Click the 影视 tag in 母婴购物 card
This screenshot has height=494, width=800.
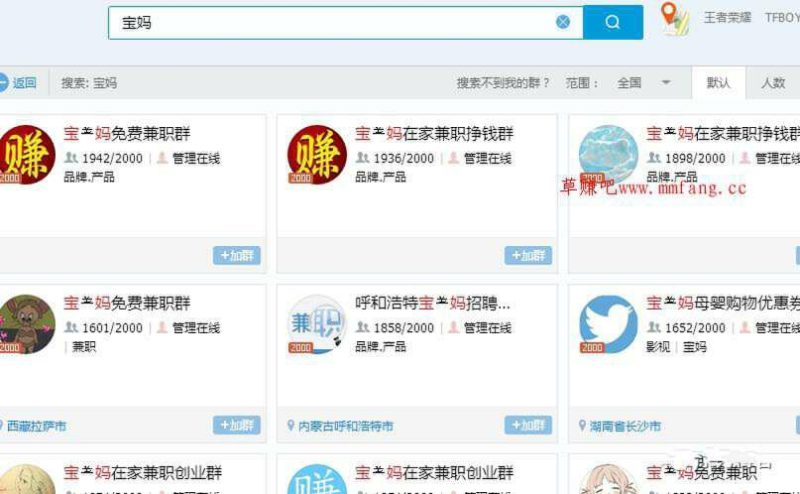coord(658,347)
